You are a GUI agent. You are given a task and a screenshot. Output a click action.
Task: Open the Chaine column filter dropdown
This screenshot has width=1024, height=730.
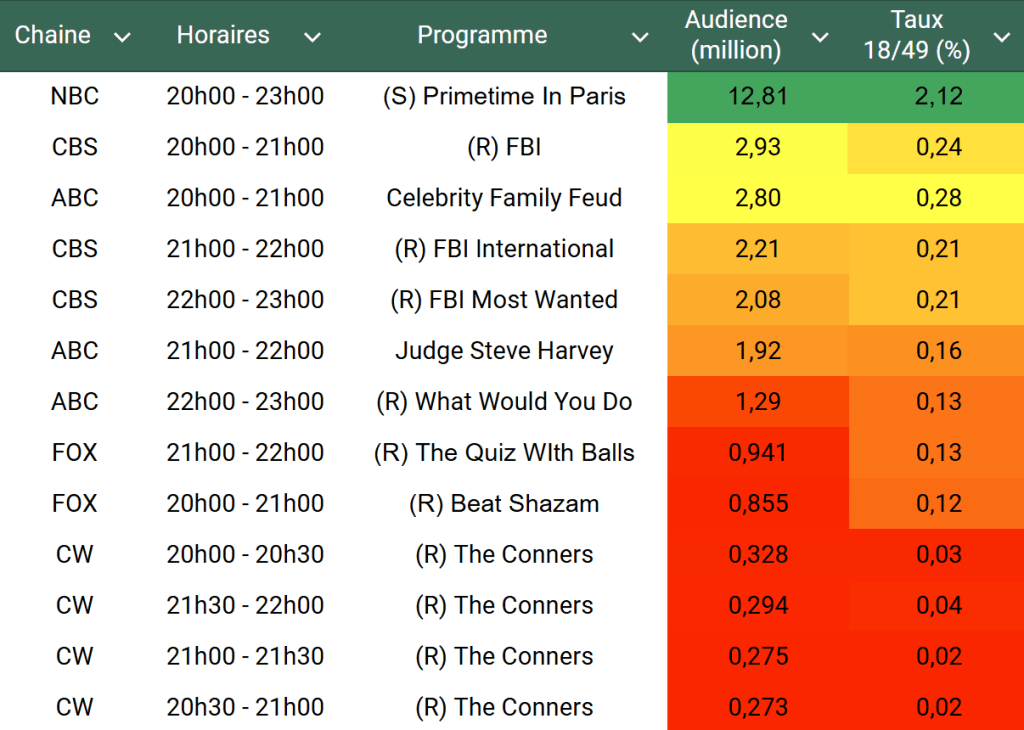click(123, 38)
